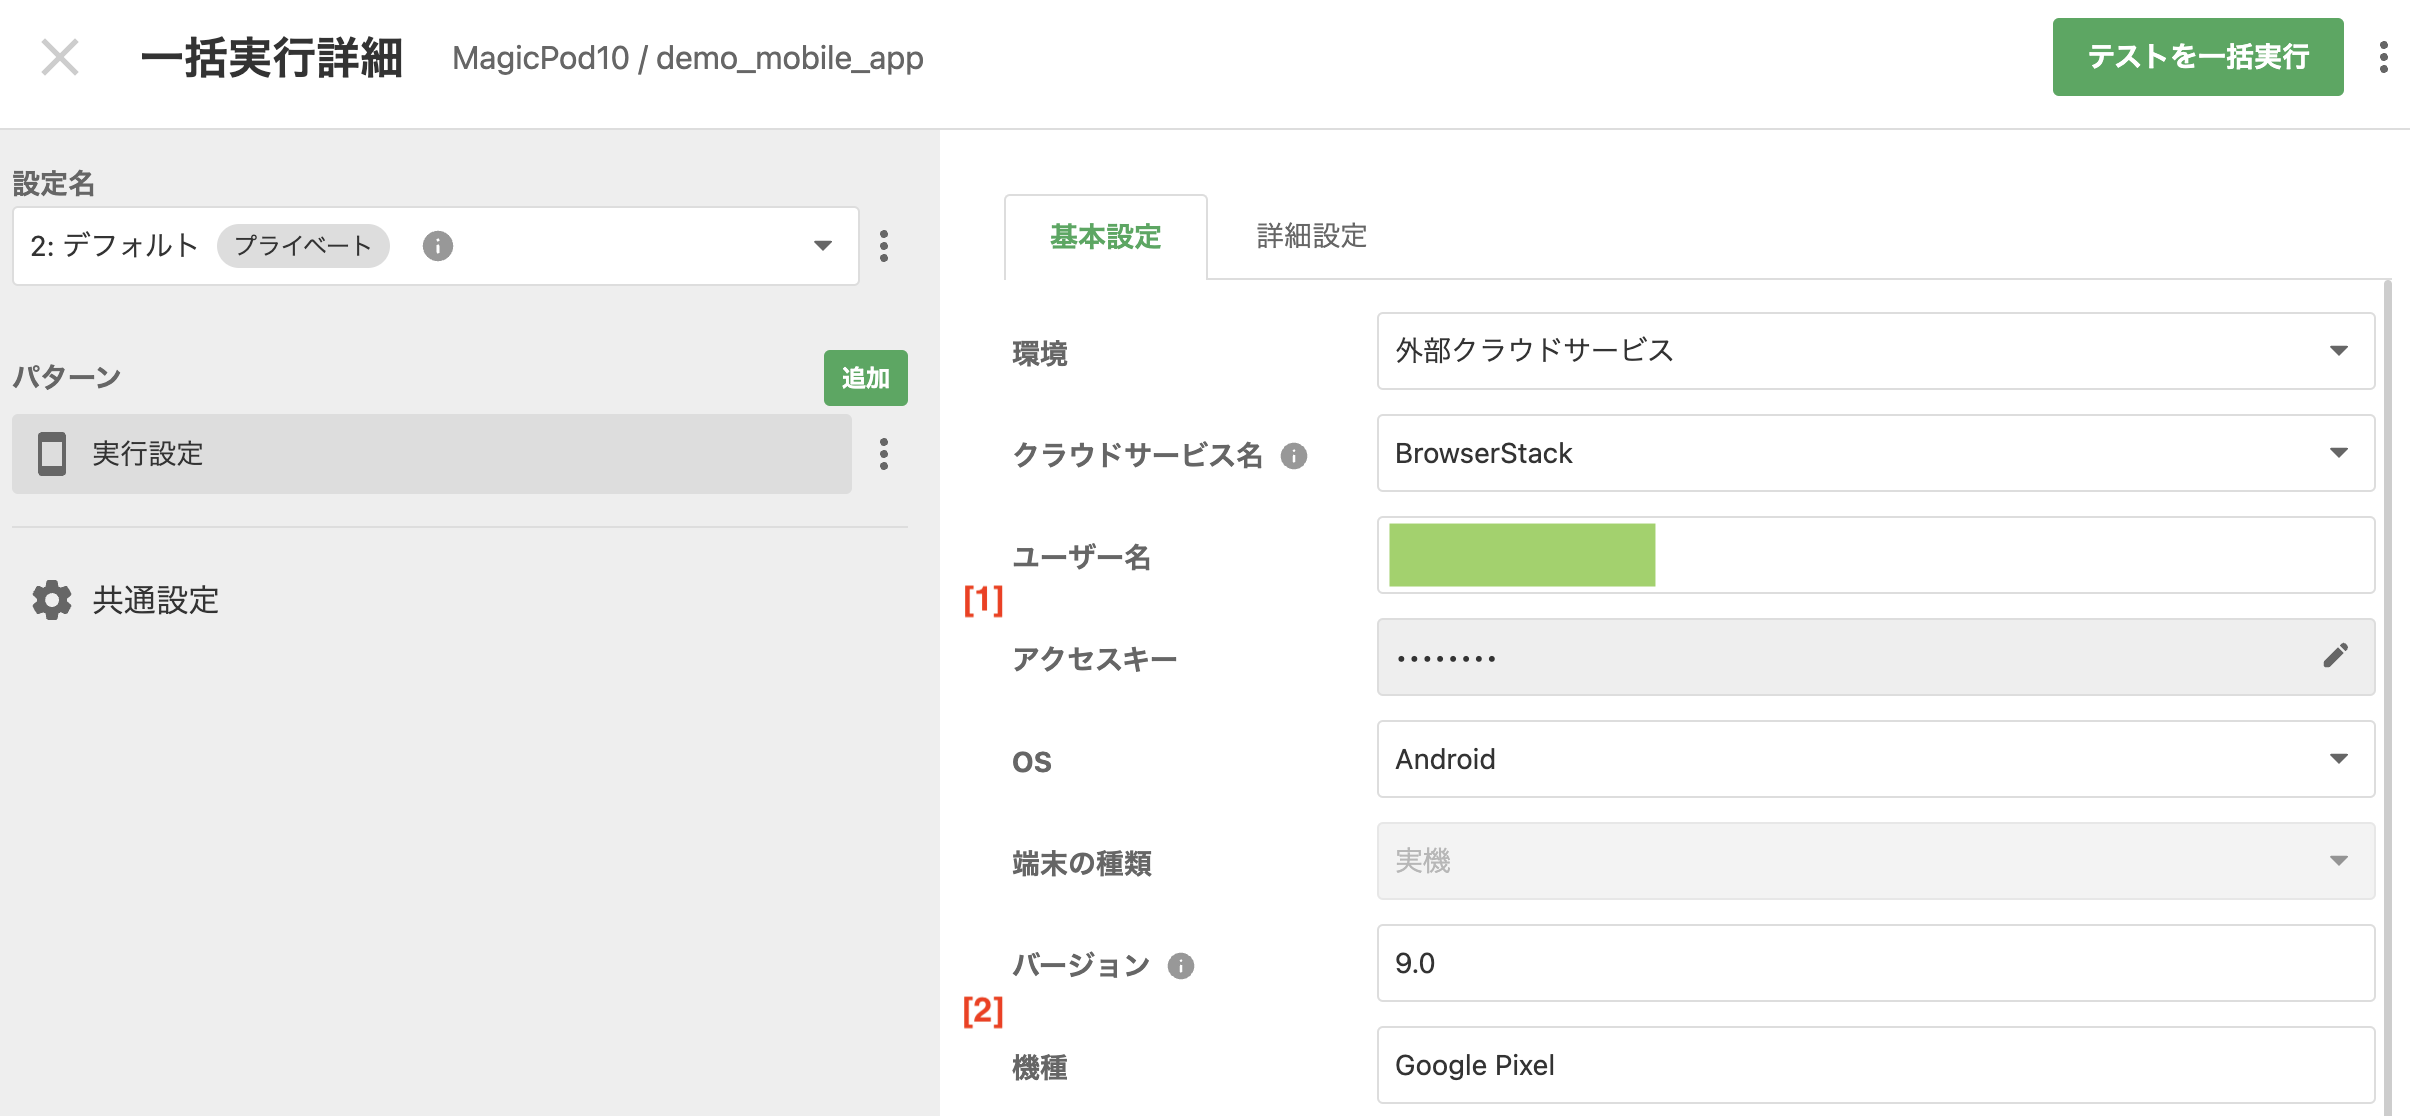The image size is (2410, 1116).
Task: Expand the 設定名 dropdown showing 2: デフォルト
Action: point(436,246)
